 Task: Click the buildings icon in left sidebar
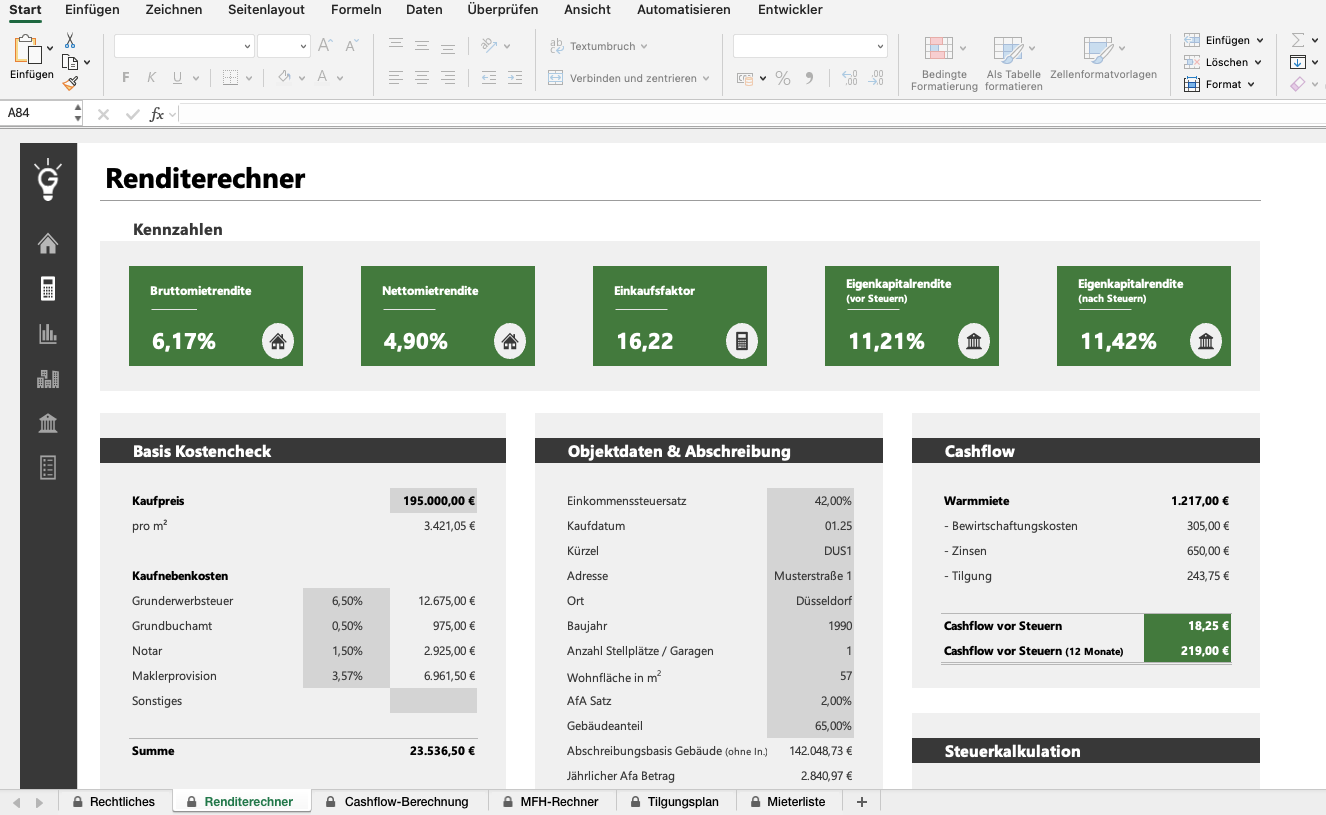(47, 379)
